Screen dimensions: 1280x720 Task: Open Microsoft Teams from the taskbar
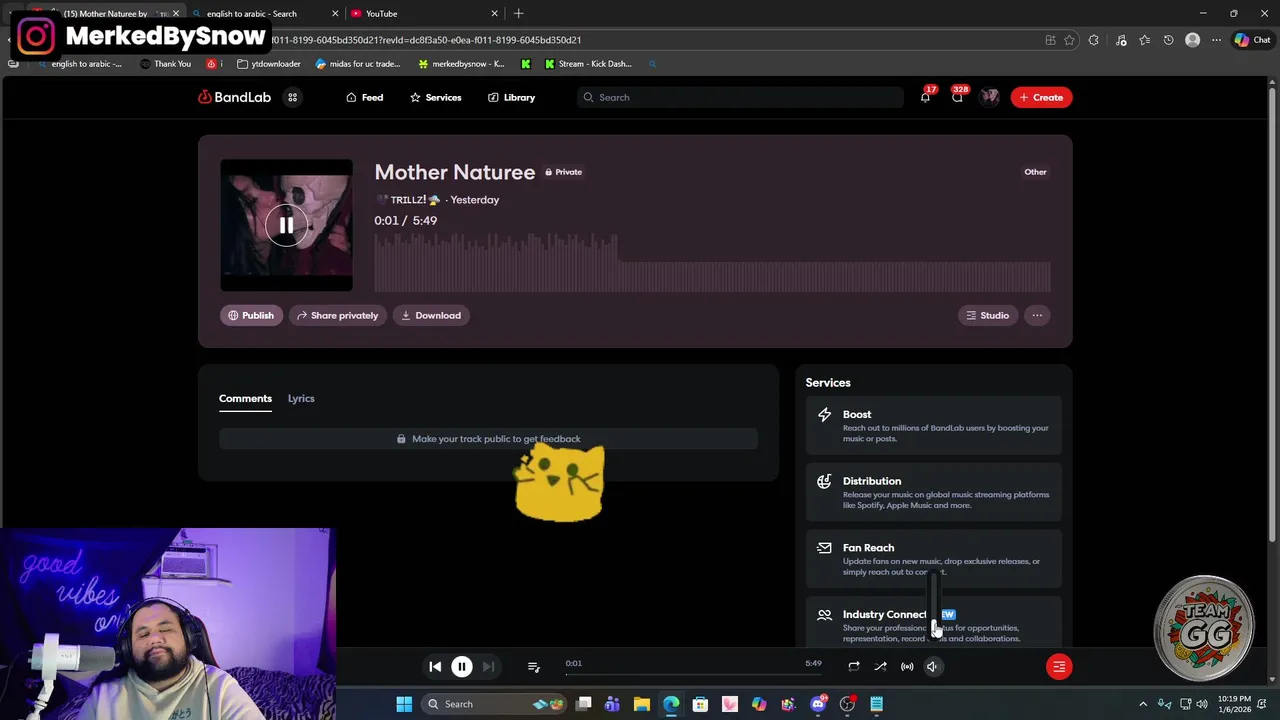pyautogui.click(x=612, y=704)
